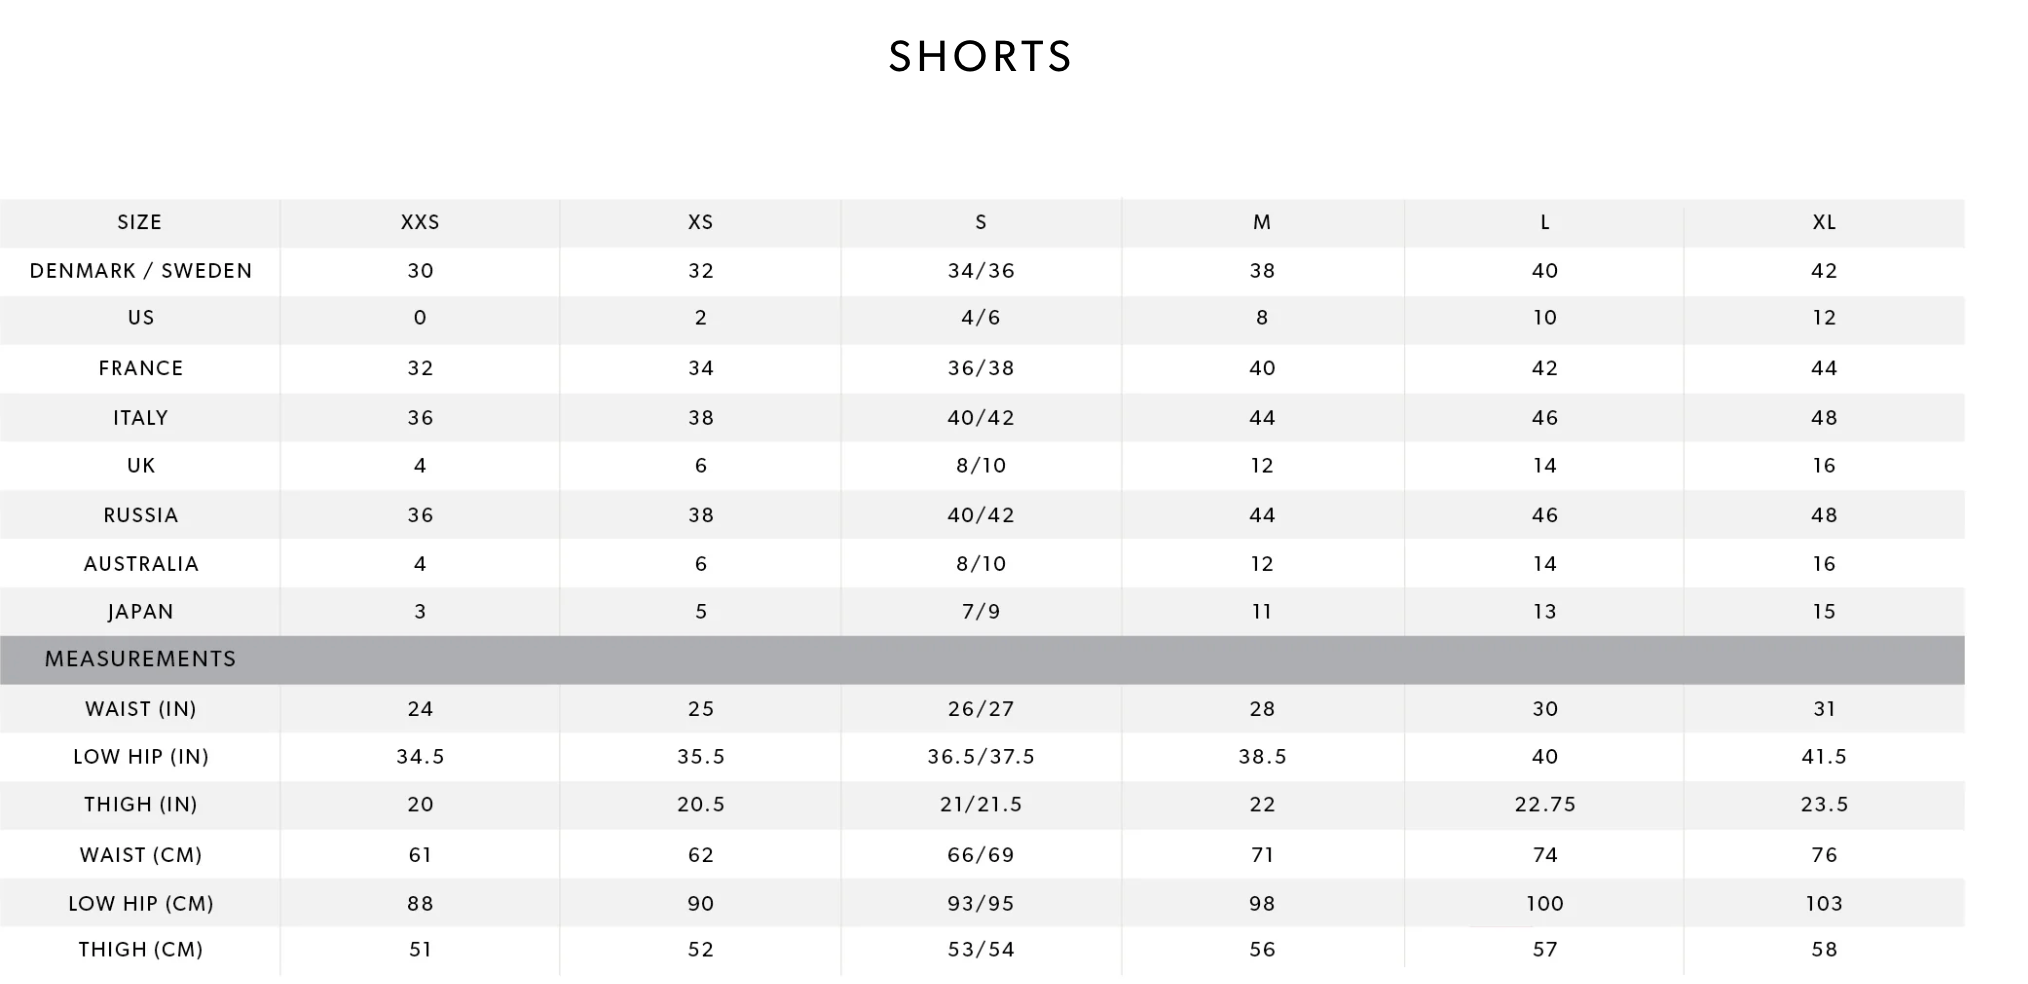Click the THIGH (CM) row label

click(x=141, y=950)
